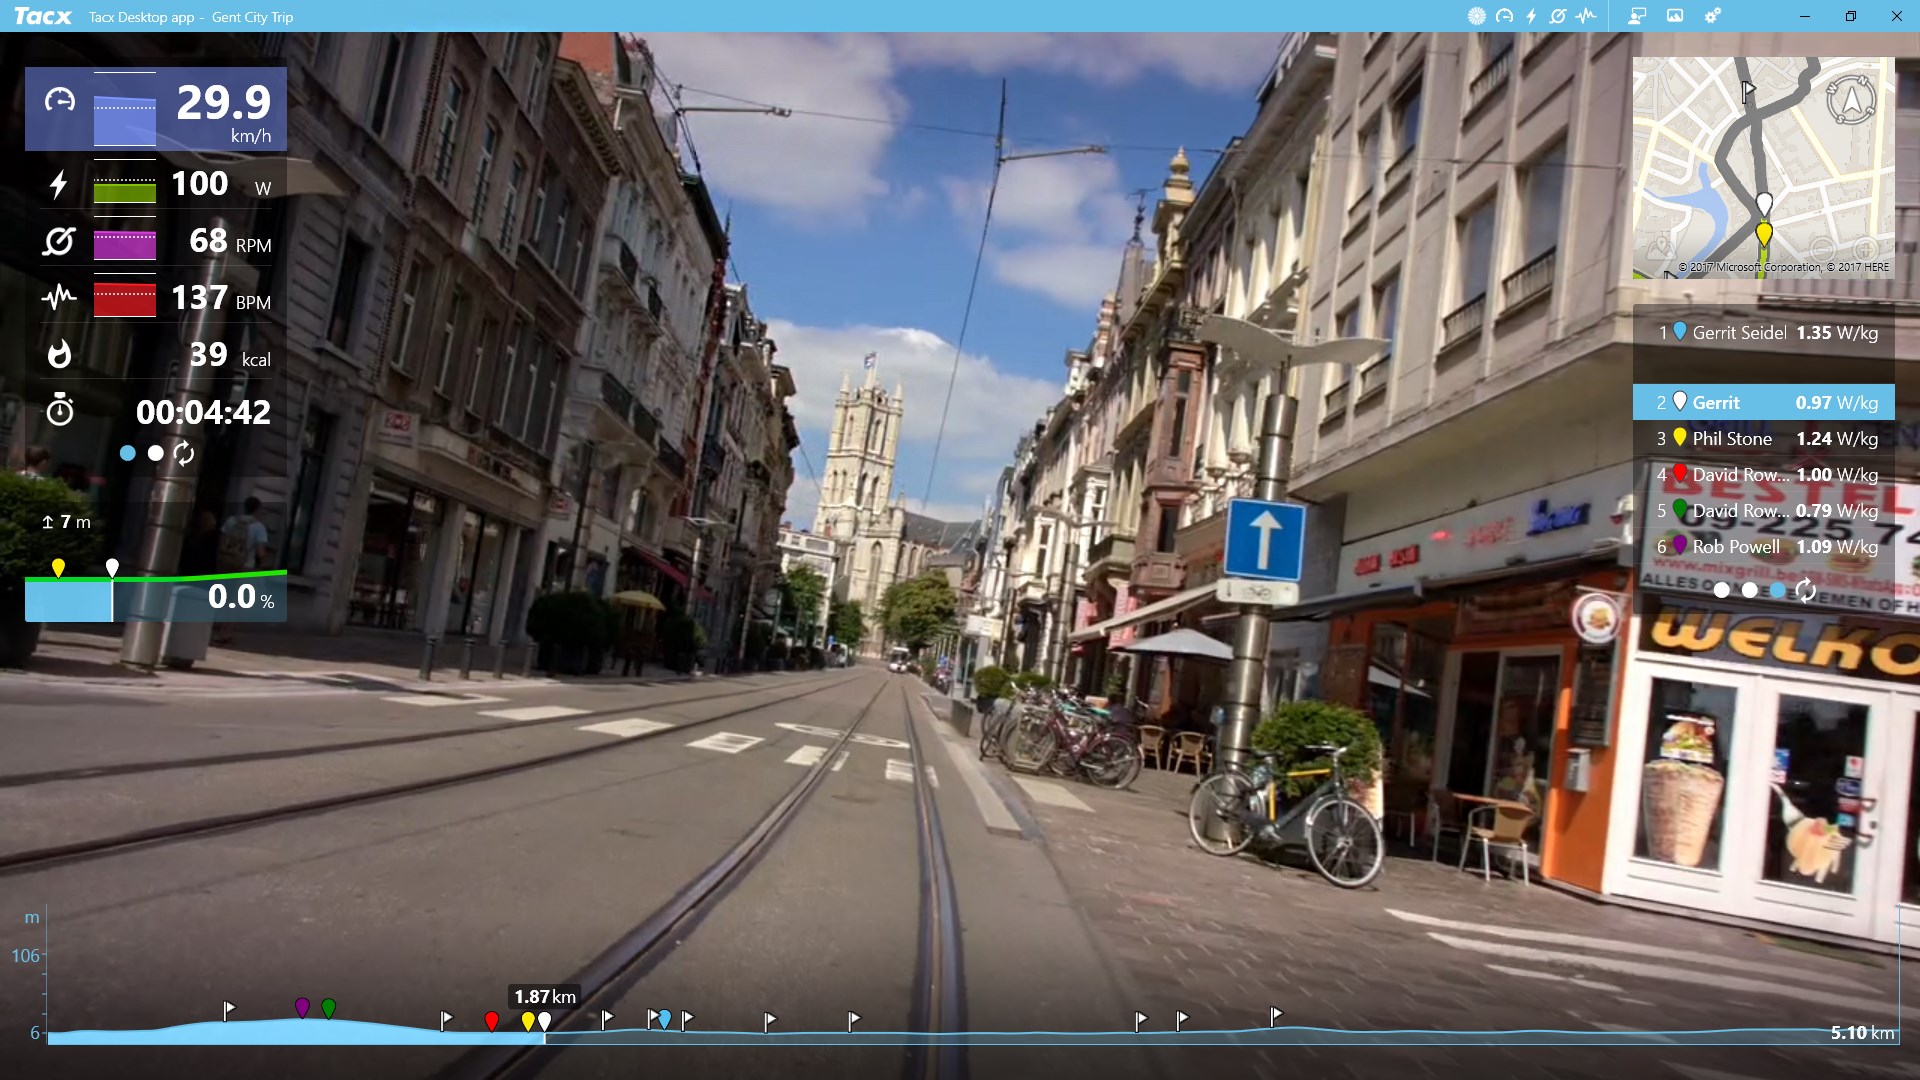The image size is (1920, 1080).
Task: Open the picture view icon in title bar
Action: [x=1675, y=16]
